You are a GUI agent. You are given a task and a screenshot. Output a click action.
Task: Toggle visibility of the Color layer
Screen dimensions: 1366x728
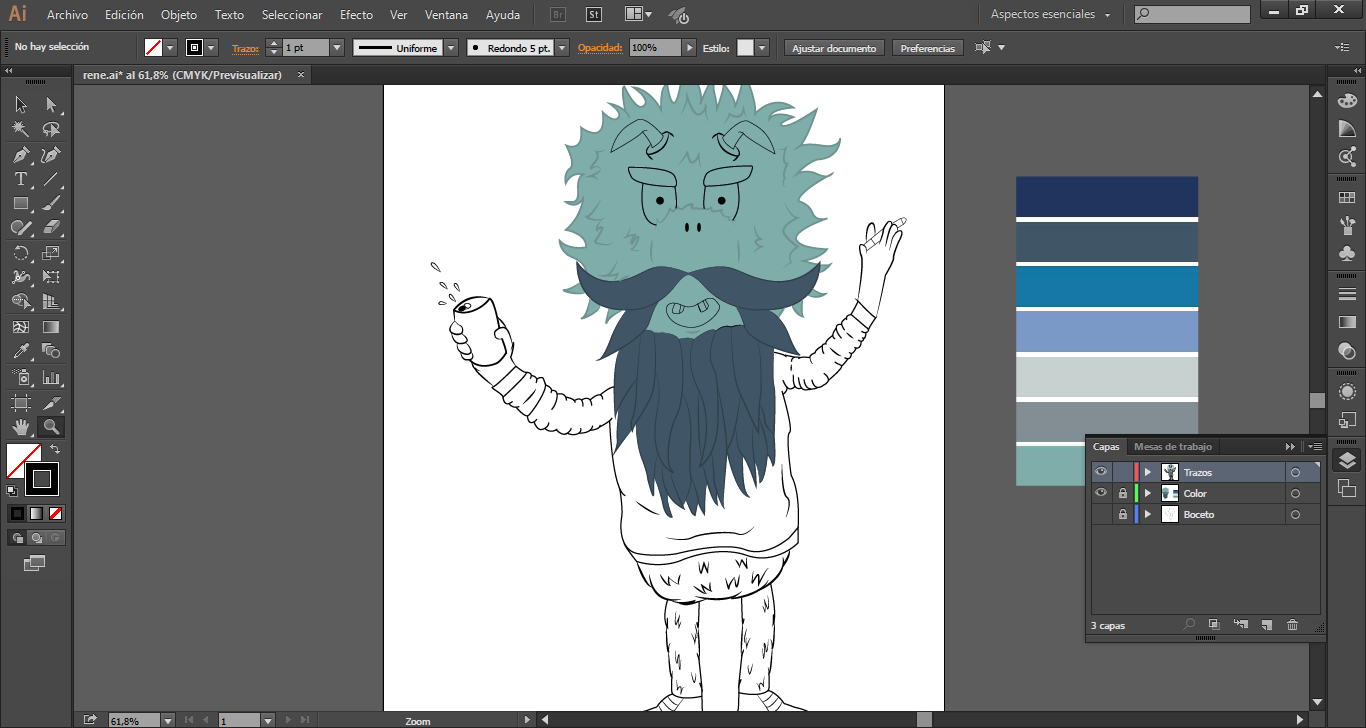pyautogui.click(x=1101, y=493)
